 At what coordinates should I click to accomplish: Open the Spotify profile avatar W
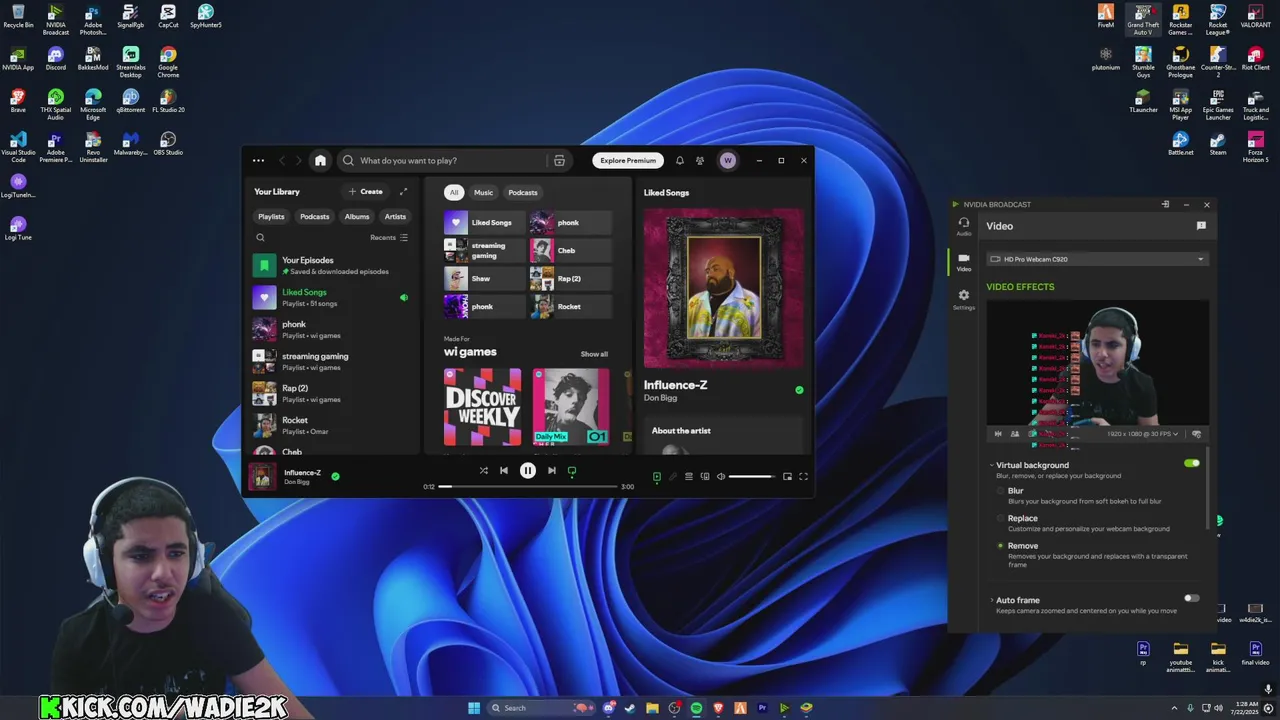[x=728, y=160]
